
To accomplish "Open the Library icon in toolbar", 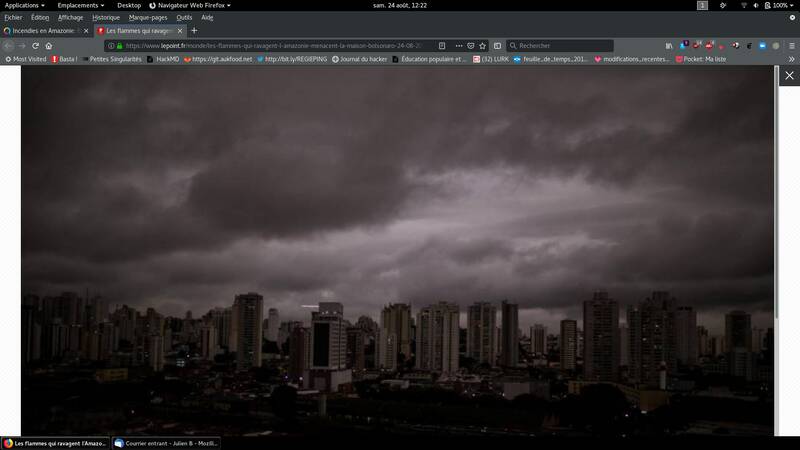I will click(670, 45).
